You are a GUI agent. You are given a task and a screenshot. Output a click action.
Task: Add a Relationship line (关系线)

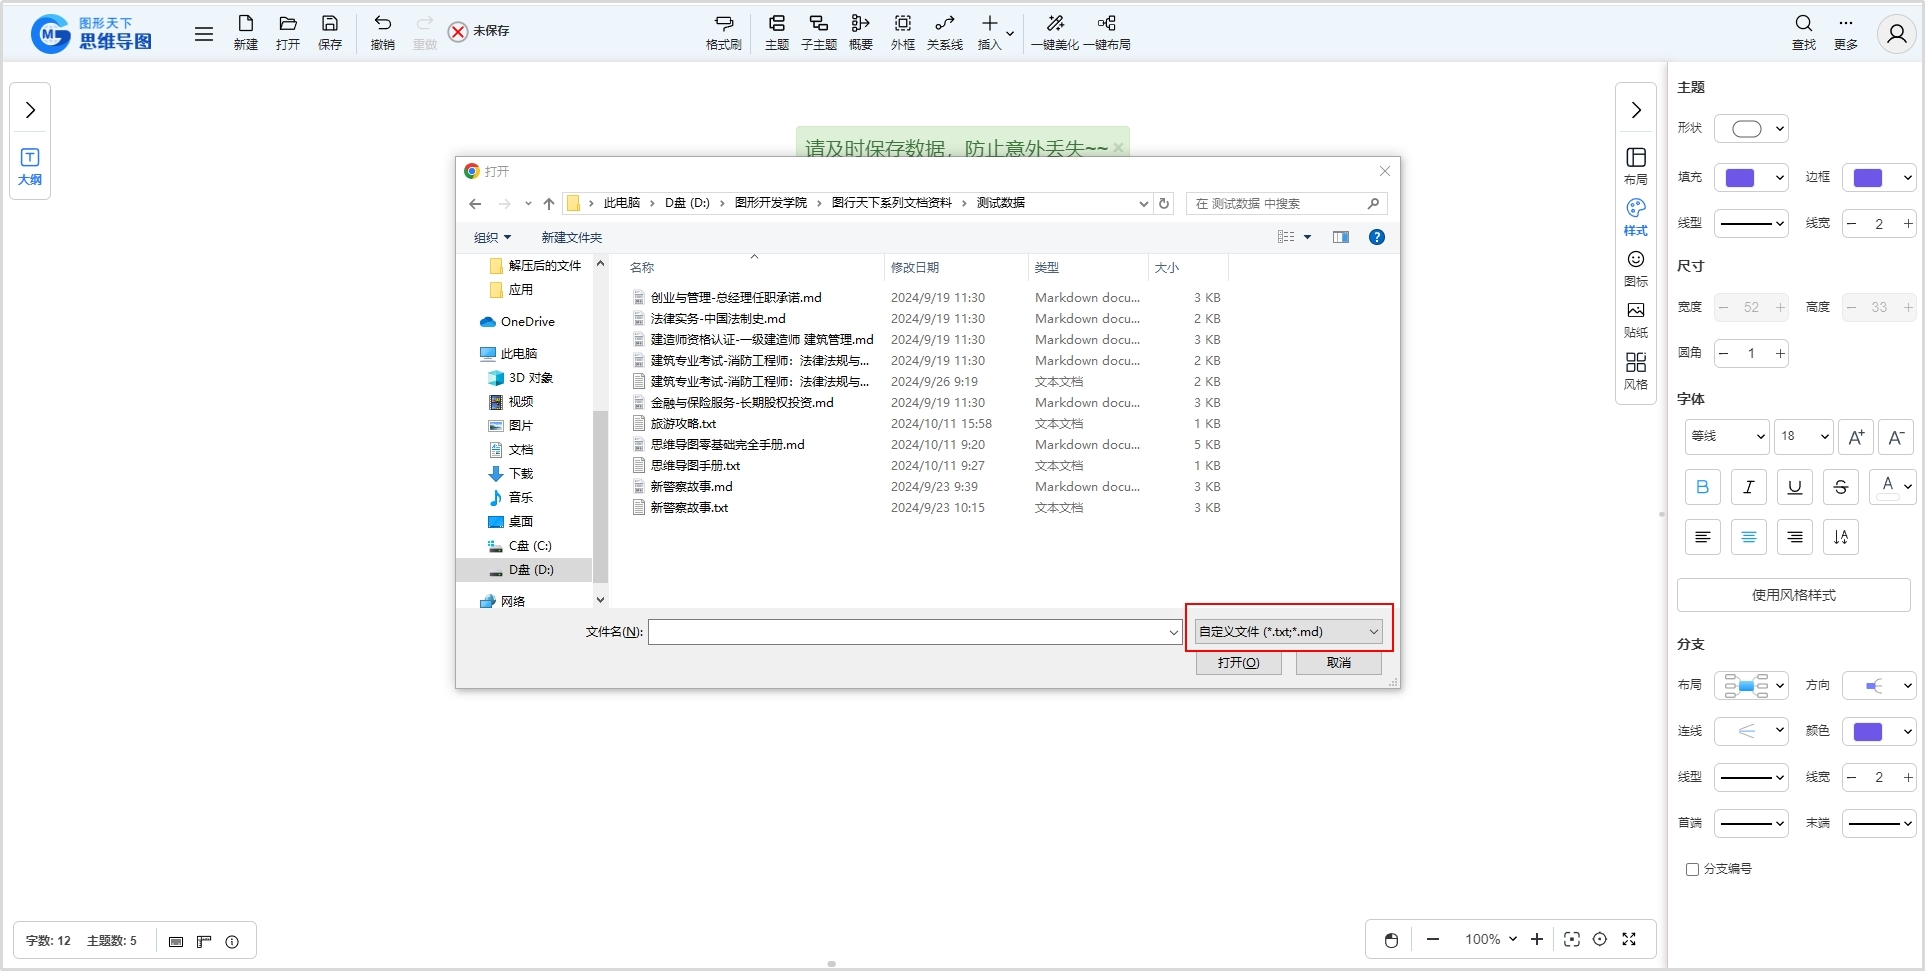(x=945, y=32)
